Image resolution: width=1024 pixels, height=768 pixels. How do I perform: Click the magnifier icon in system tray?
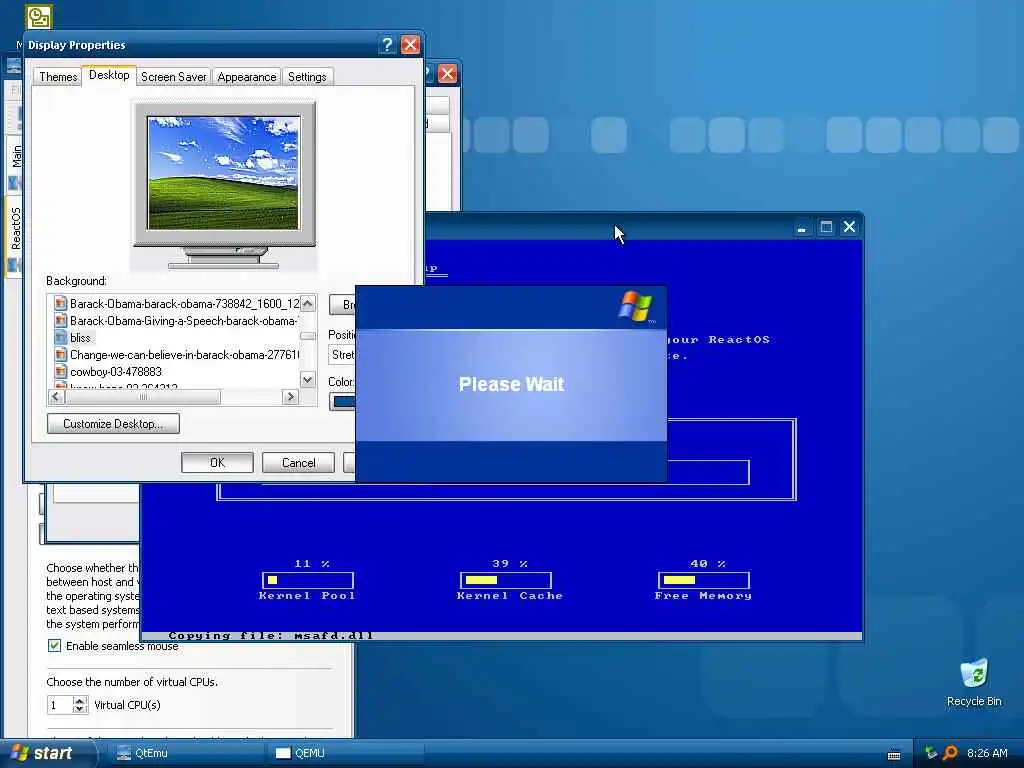point(950,753)
